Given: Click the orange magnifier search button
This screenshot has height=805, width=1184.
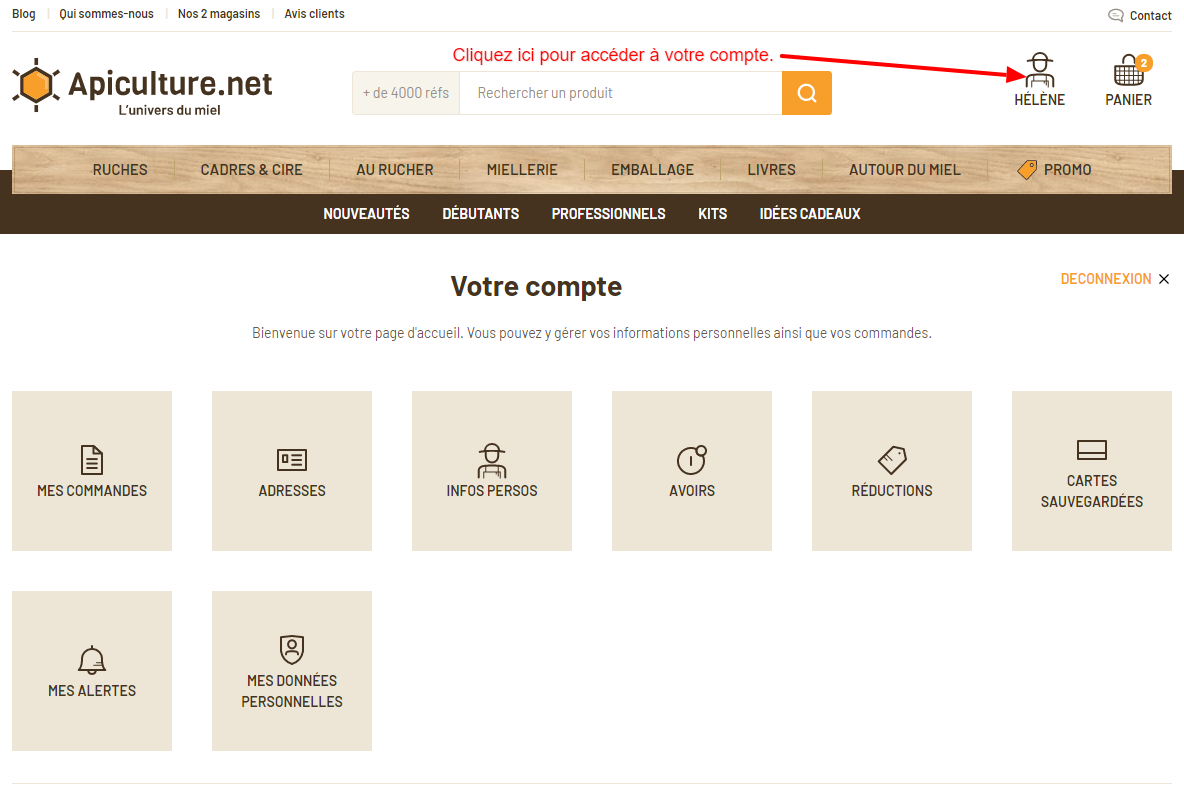Looking at the screenshot, I should [x=807, y=93].
